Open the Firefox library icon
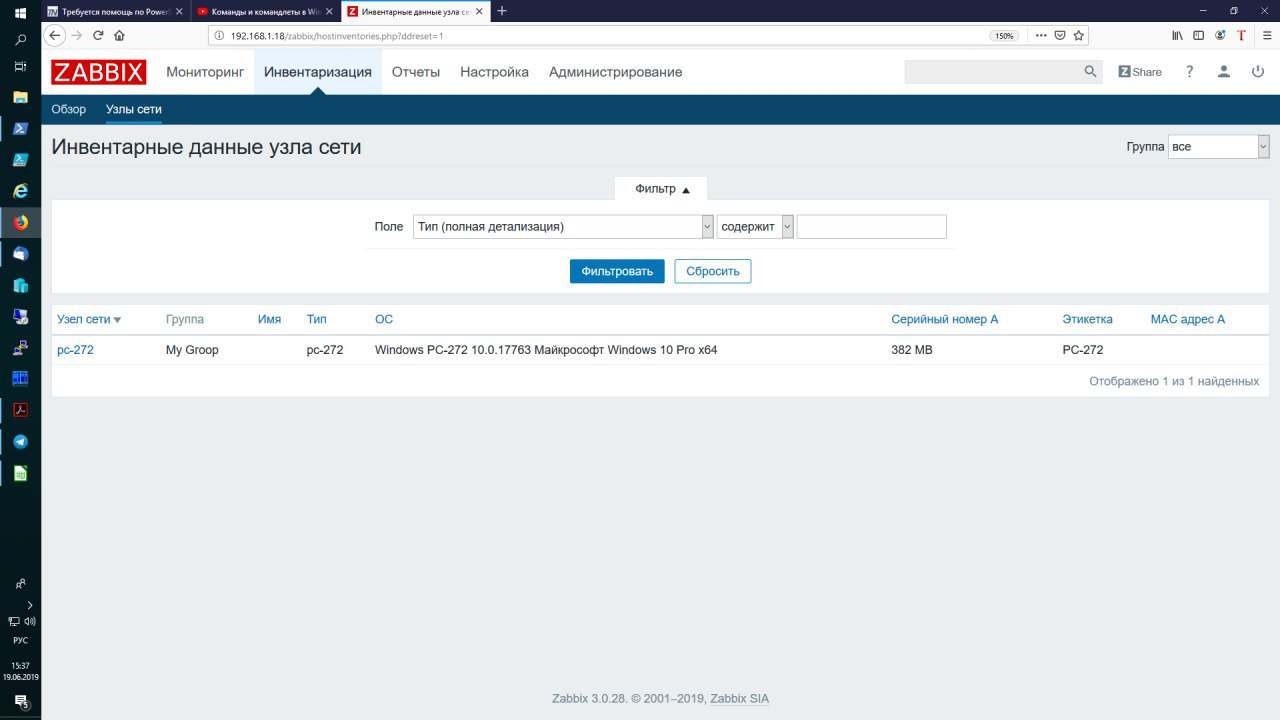This screenshot has width=1280, height=720. 1178,35
